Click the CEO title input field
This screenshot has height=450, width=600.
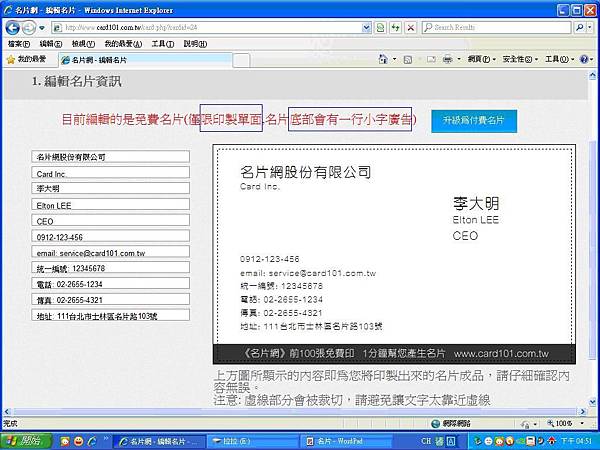[x=110, y=220]
